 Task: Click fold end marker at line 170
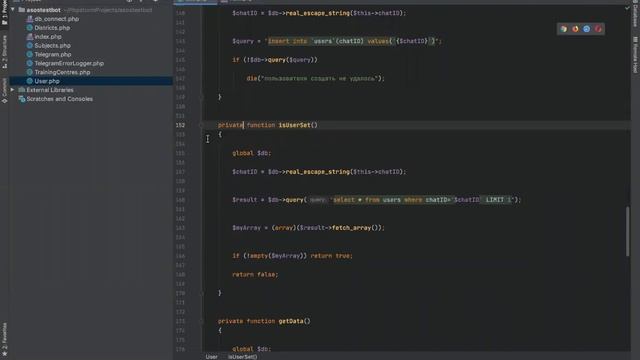pos(201,293)
